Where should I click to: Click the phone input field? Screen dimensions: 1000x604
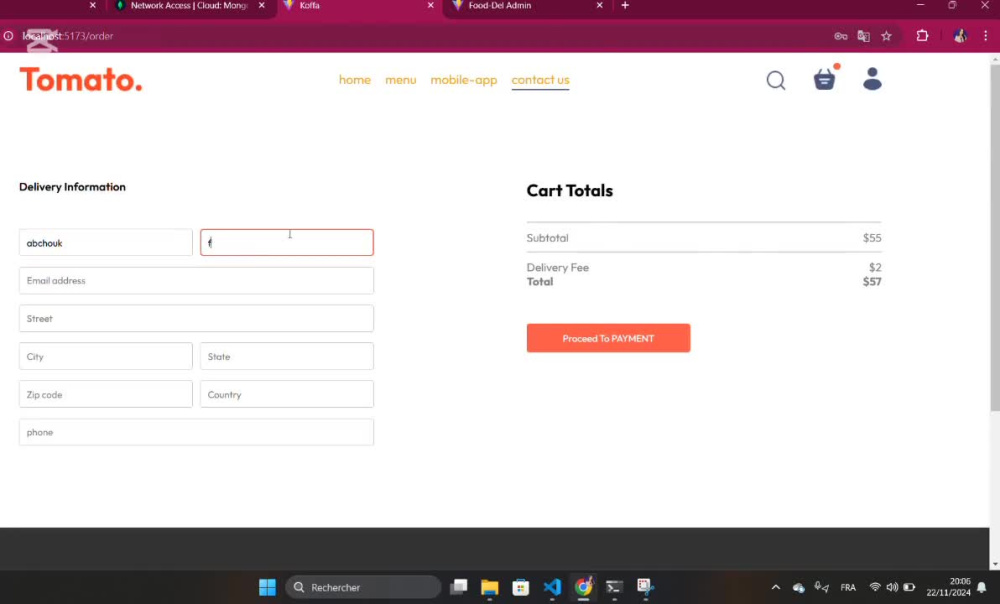click(196, 432)
